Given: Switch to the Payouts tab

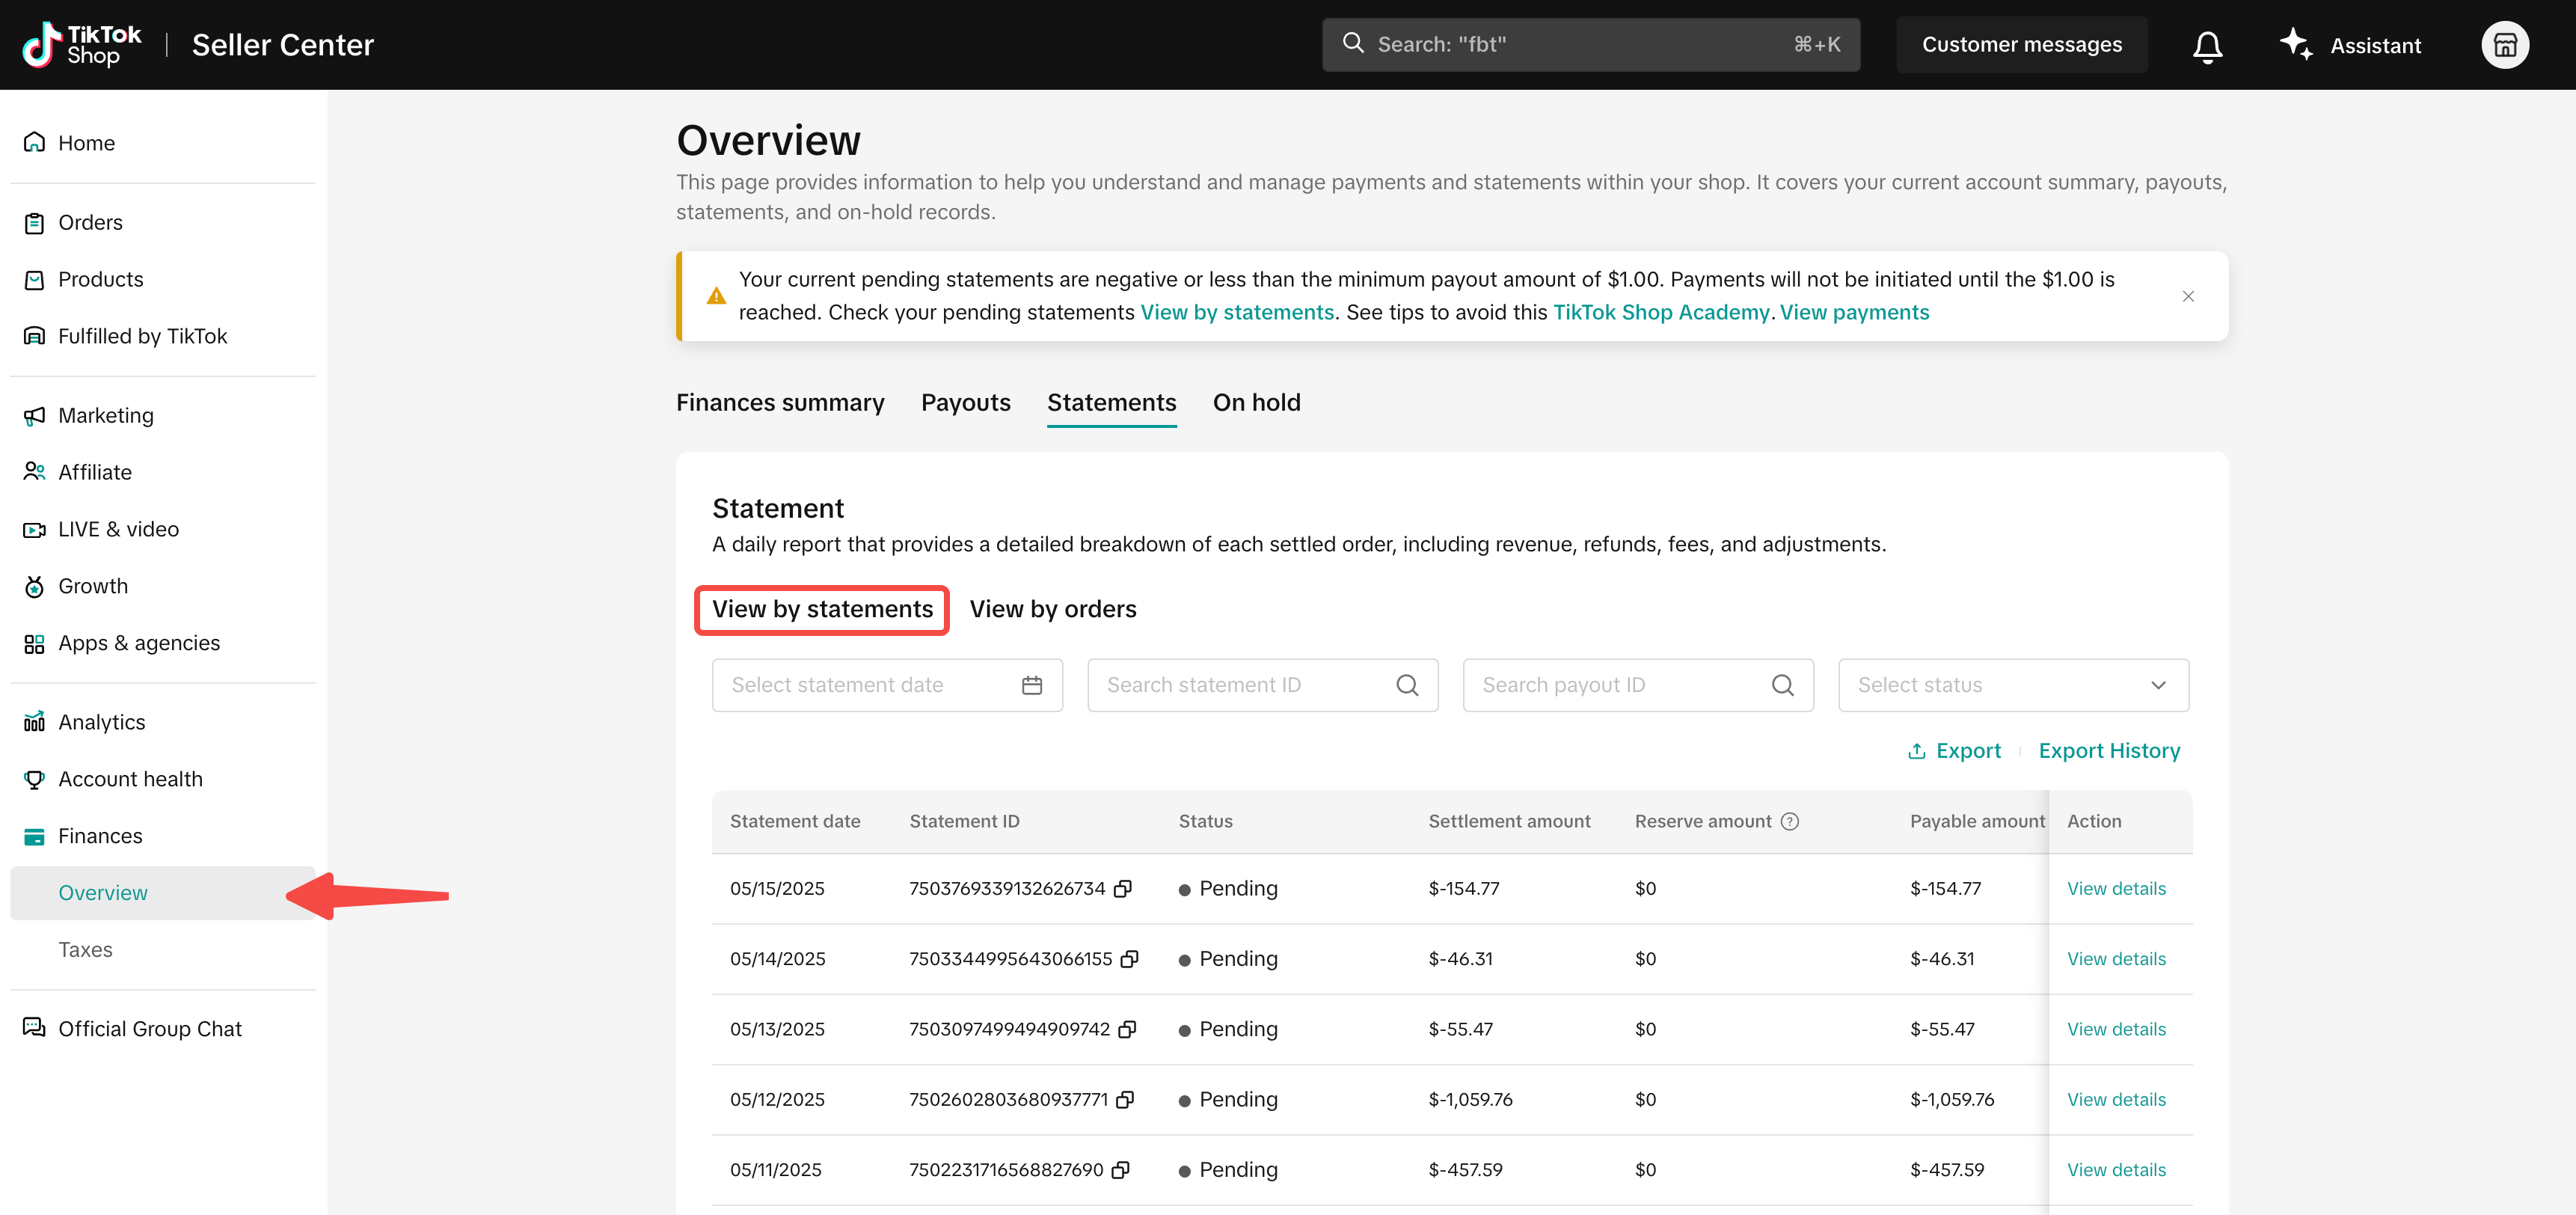Looking at the screenshot, I should 965,403.
